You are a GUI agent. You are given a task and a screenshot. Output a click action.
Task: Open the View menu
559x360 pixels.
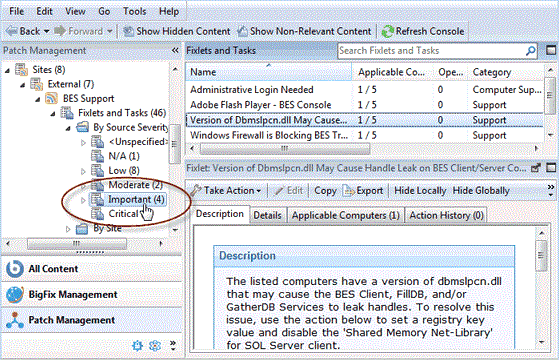click(x=75, y=11)
